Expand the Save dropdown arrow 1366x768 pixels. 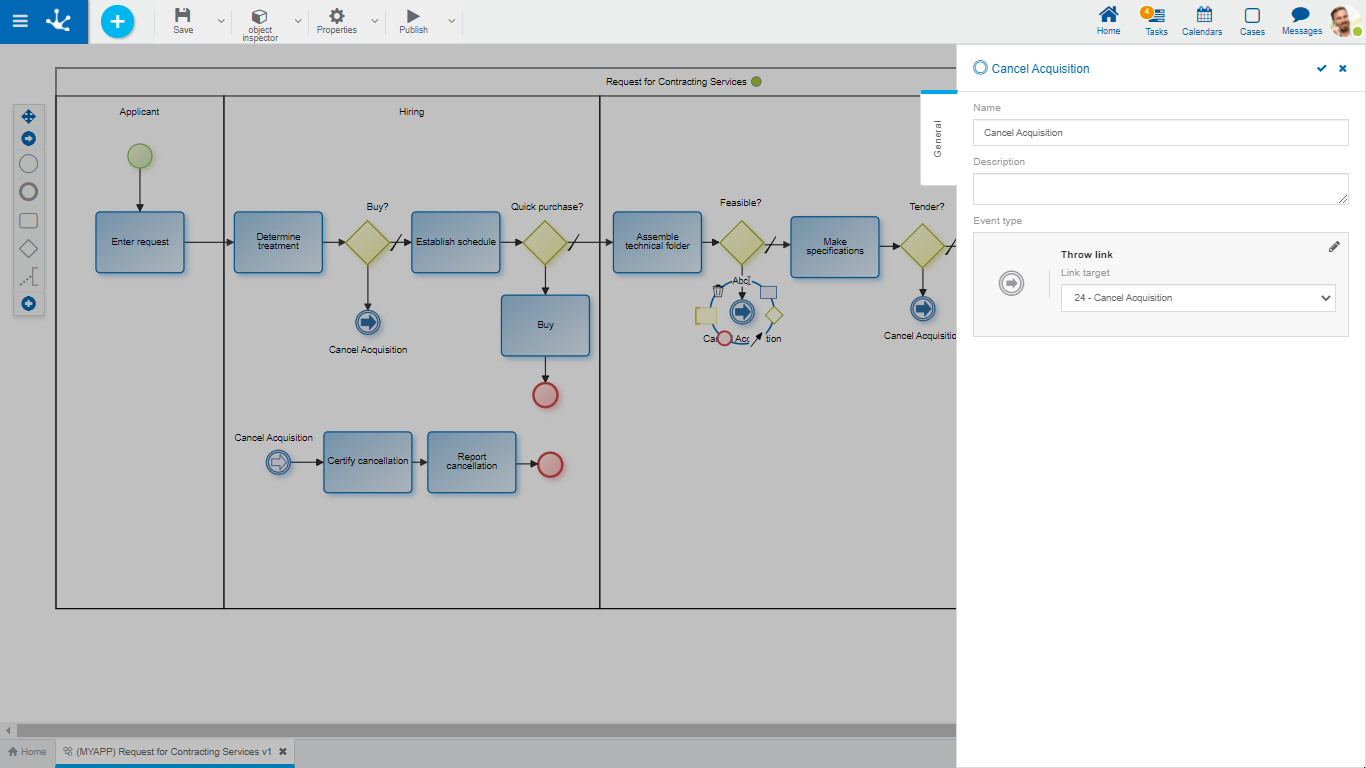tap(221, 21)
